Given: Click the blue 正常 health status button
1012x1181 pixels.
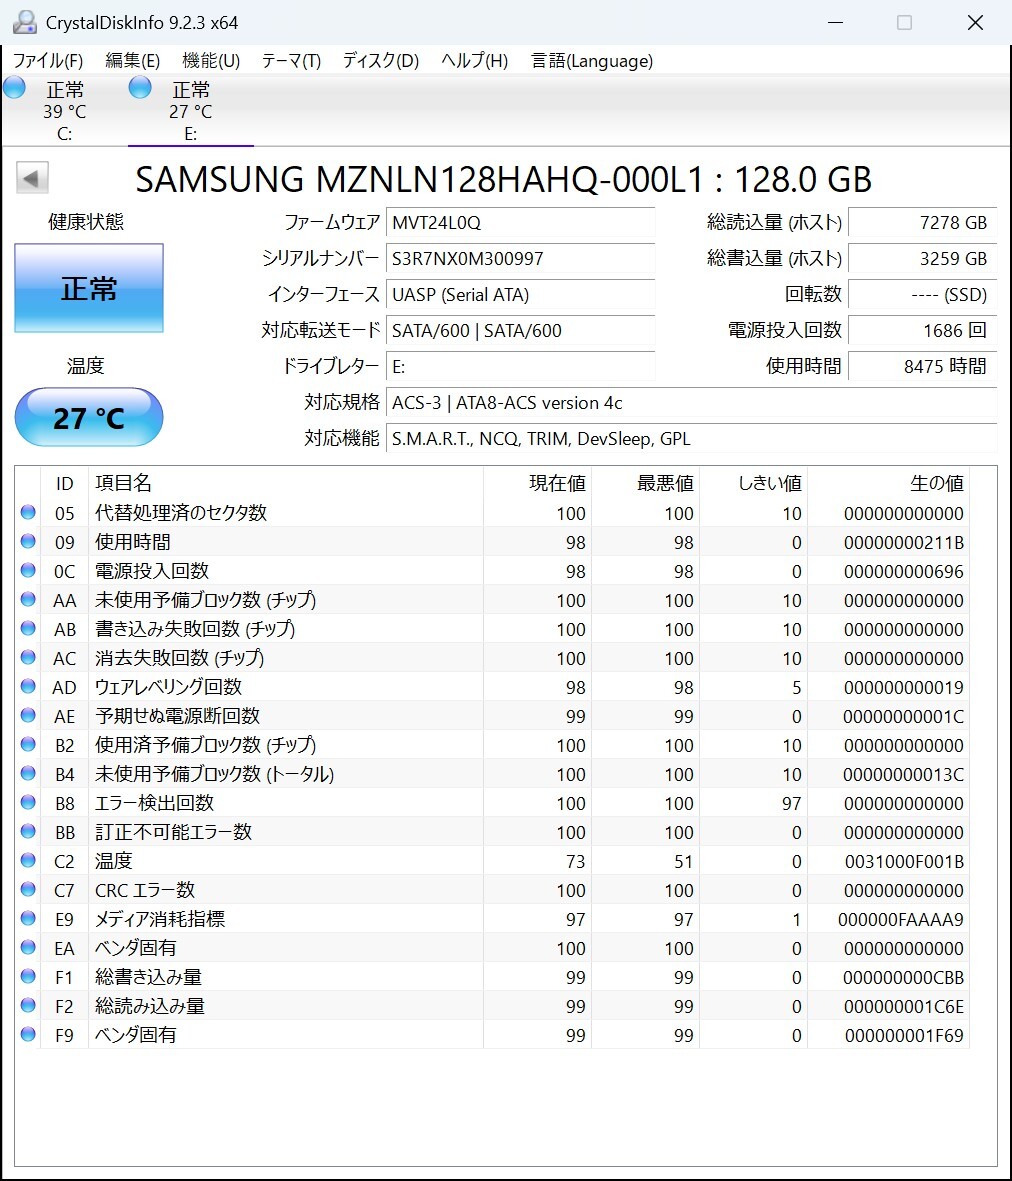Looking at the screenshot, I should click(89, 289).
